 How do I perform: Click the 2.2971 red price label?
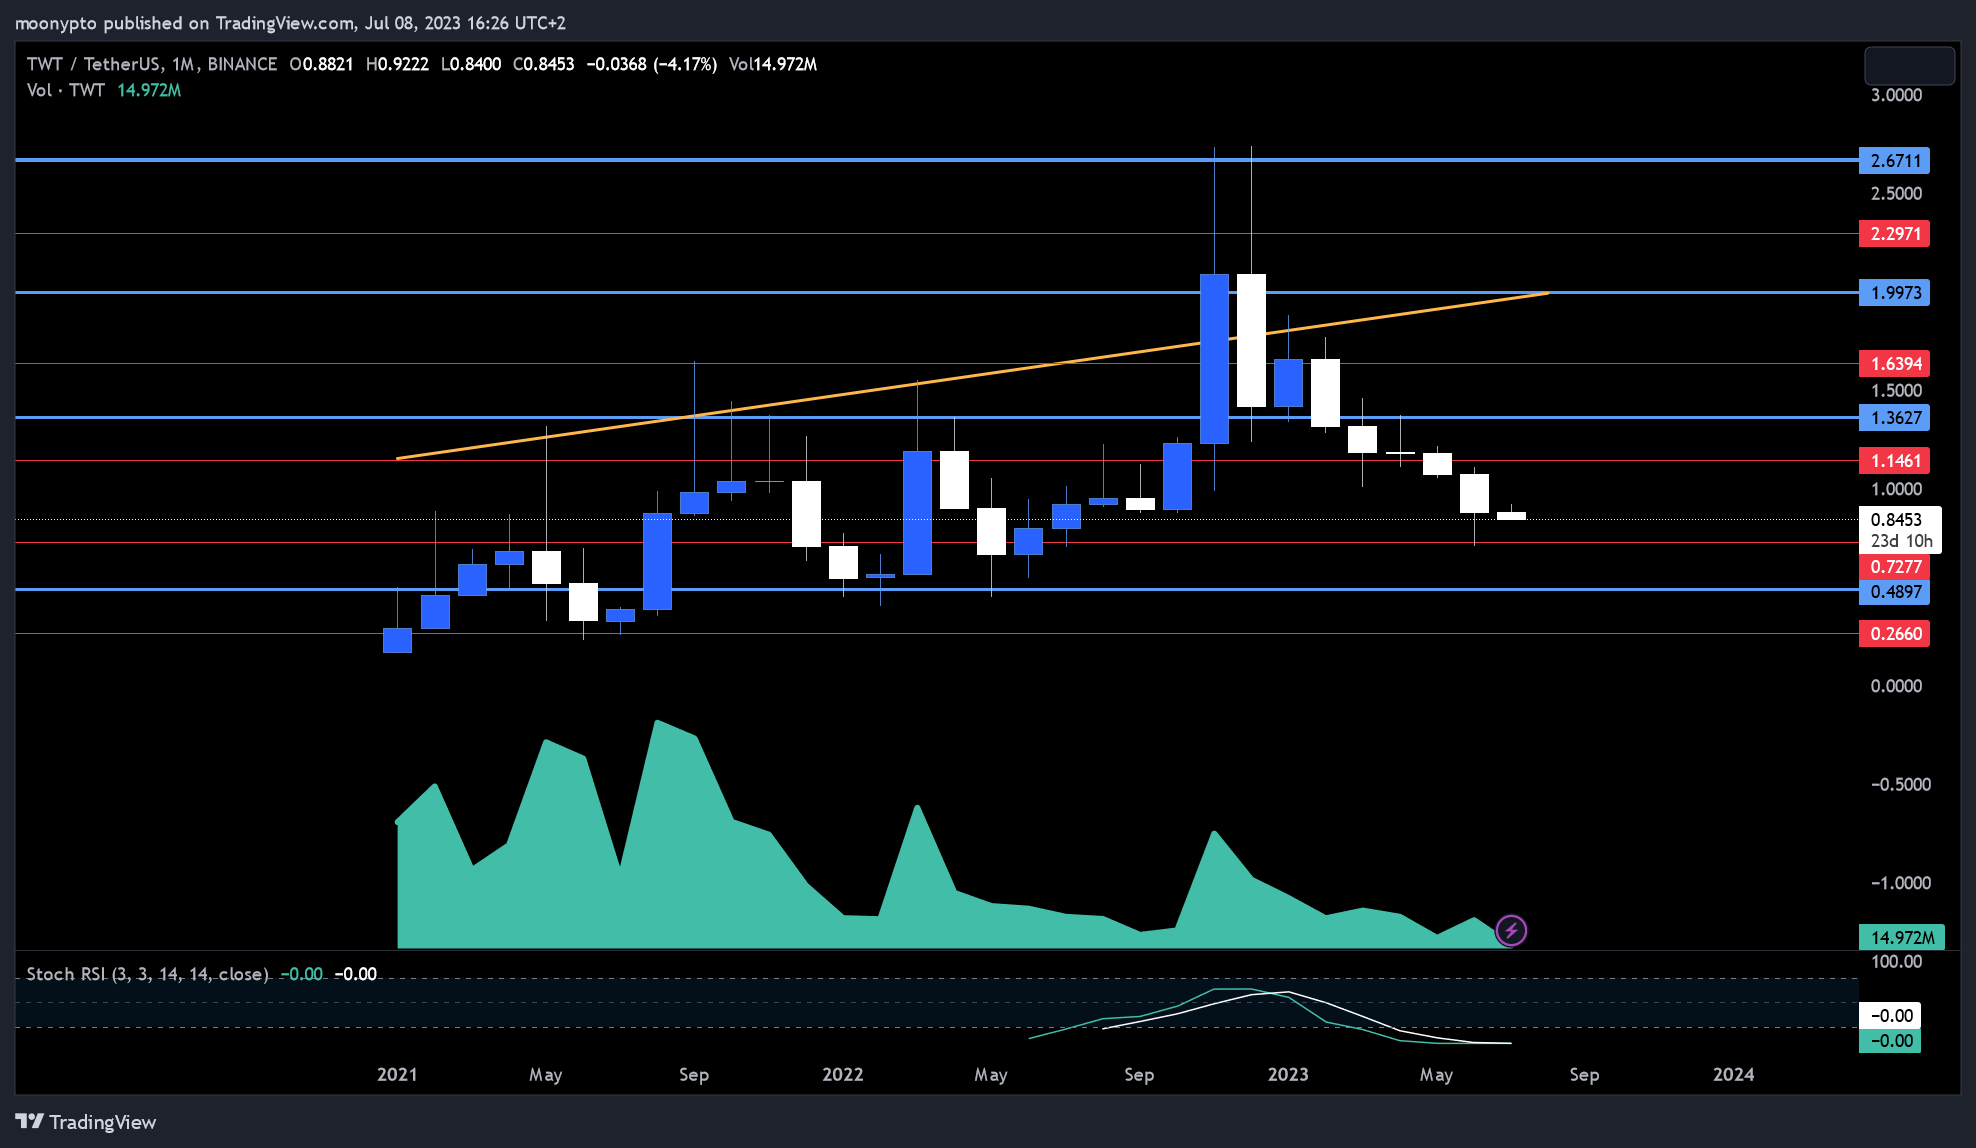[1895, 234]
